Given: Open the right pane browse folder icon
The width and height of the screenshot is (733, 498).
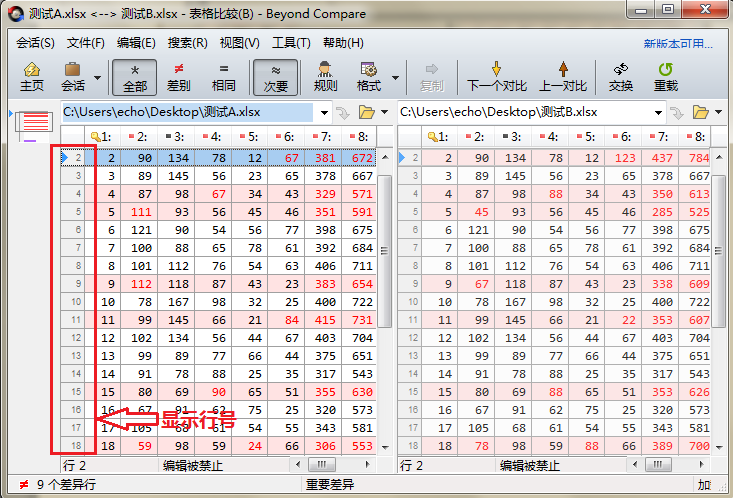Looking at the screenshot, I should [701, 112].
